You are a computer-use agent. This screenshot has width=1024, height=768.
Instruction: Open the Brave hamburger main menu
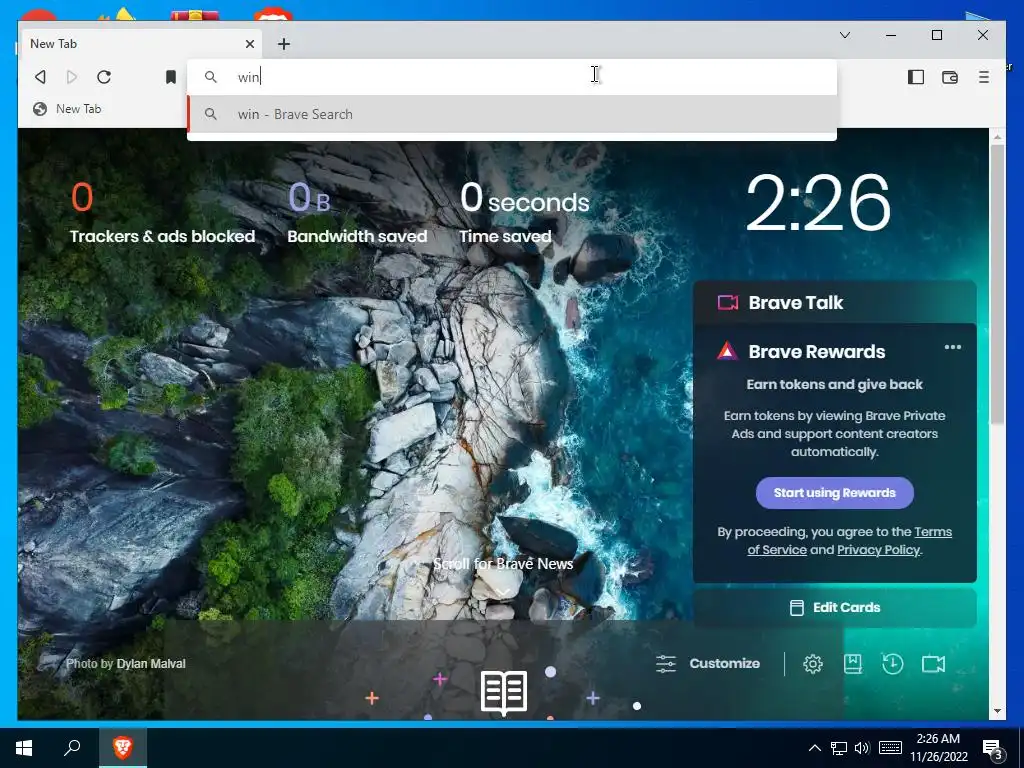tap(984, 77)
